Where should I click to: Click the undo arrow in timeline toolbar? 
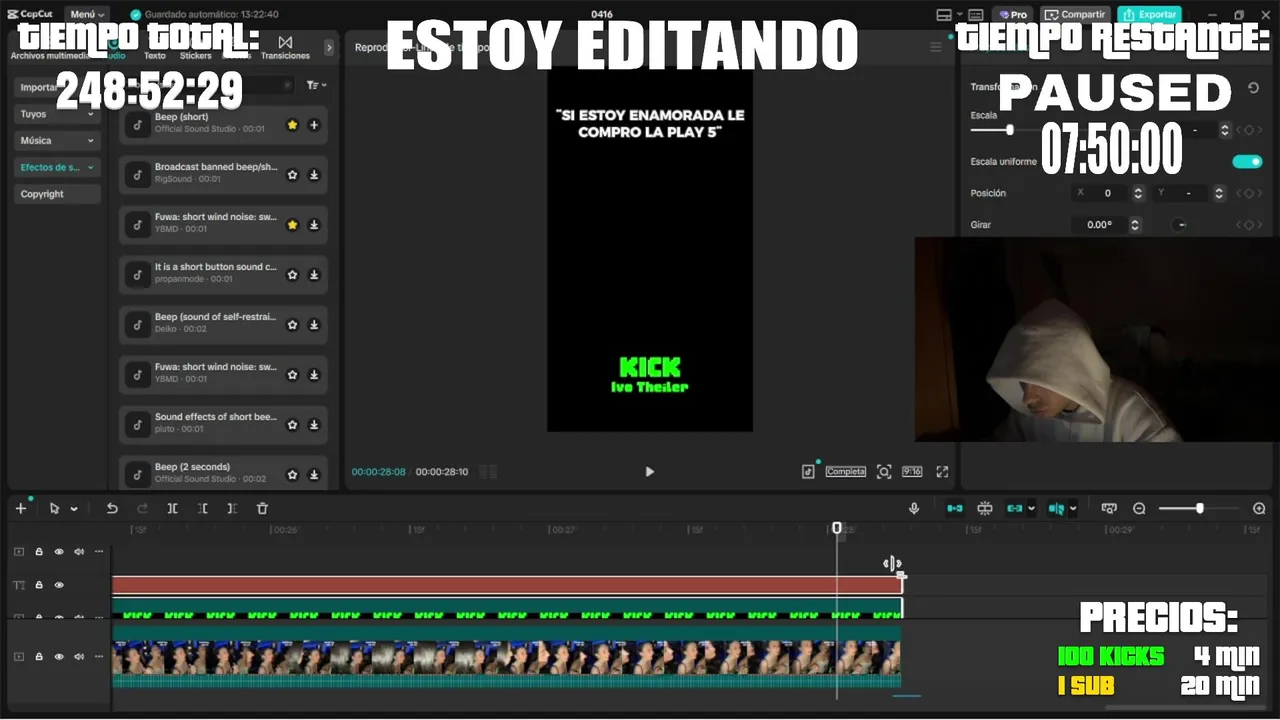pyautogui.click(x=112, y=508)
